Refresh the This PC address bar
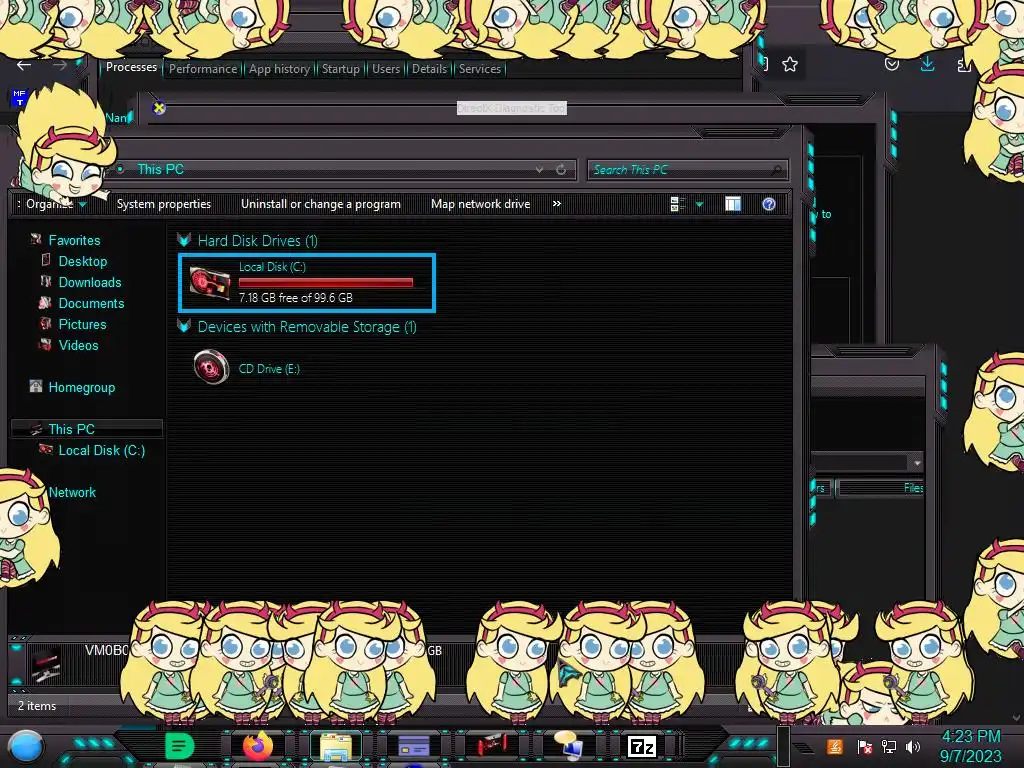1024x768 pixels. pyautogui.click(x=561, y=170)
